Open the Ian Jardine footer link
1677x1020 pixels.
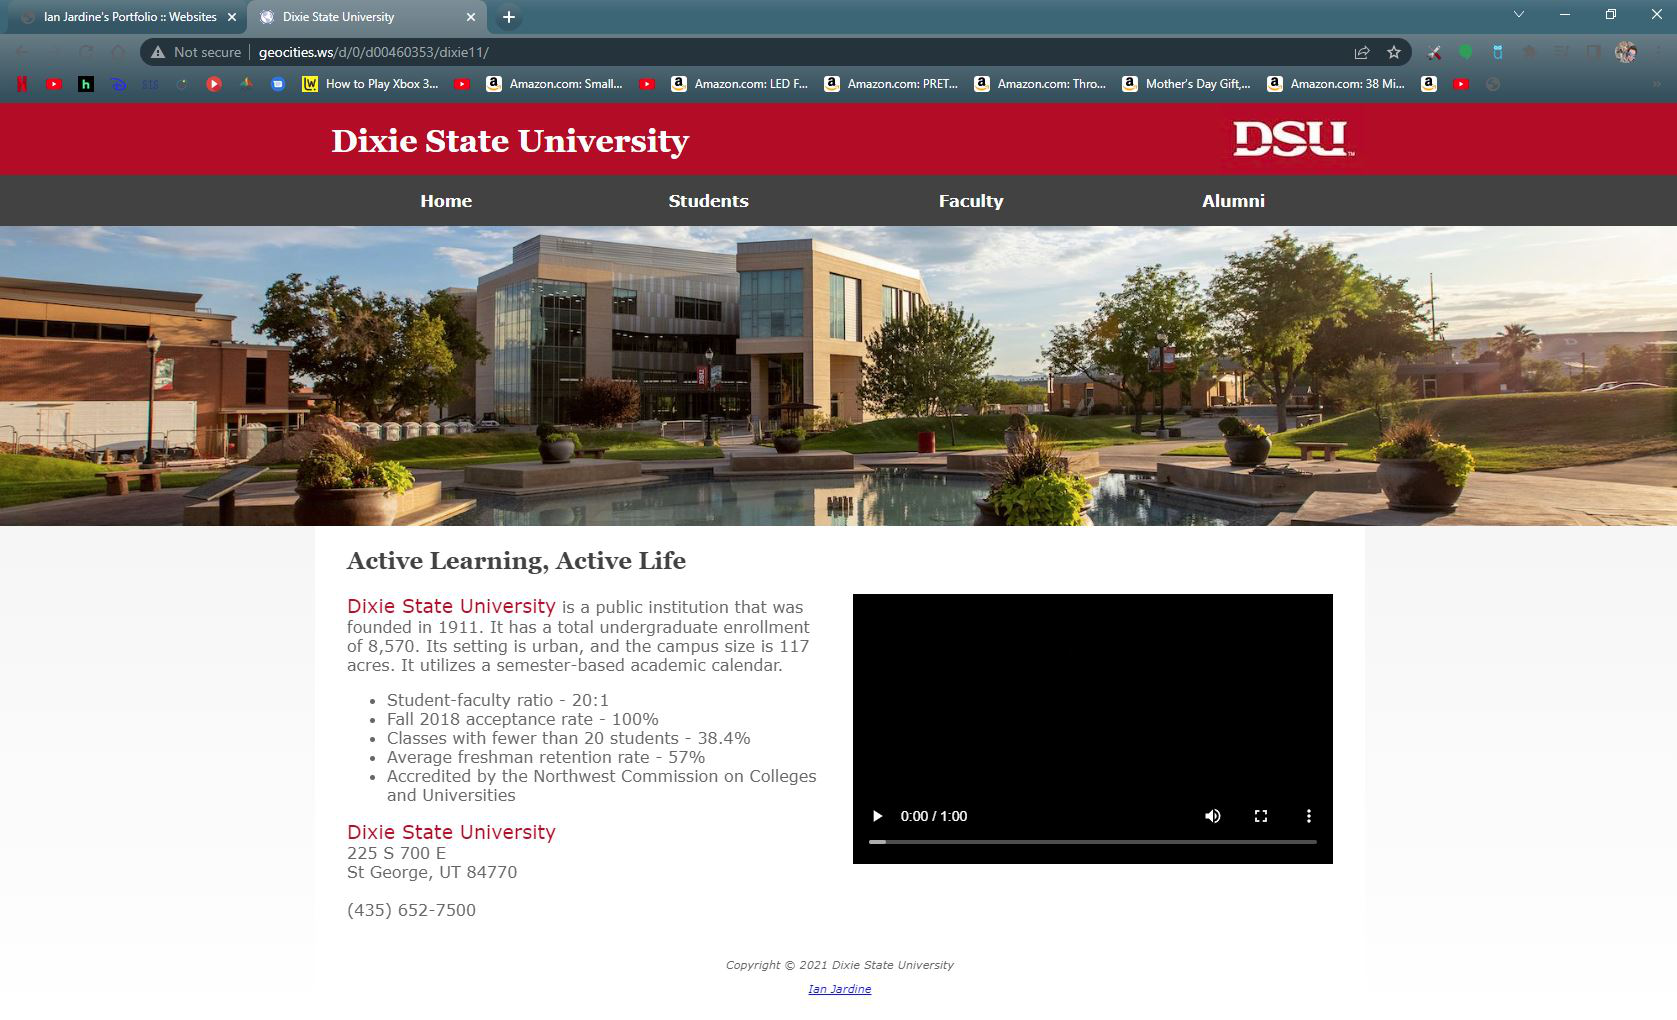(x=840, y=989)
